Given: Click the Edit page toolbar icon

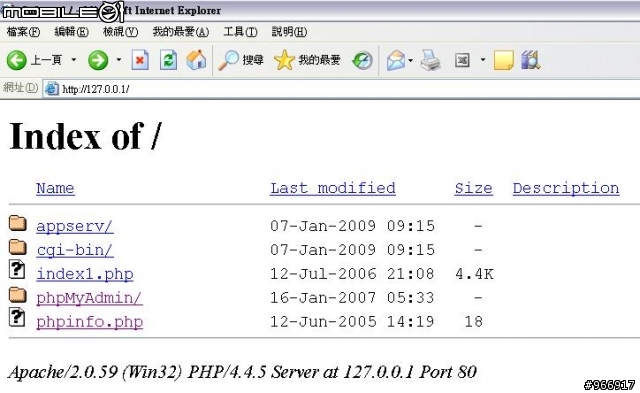Looking at the screenshot, I should click(462, 60).
